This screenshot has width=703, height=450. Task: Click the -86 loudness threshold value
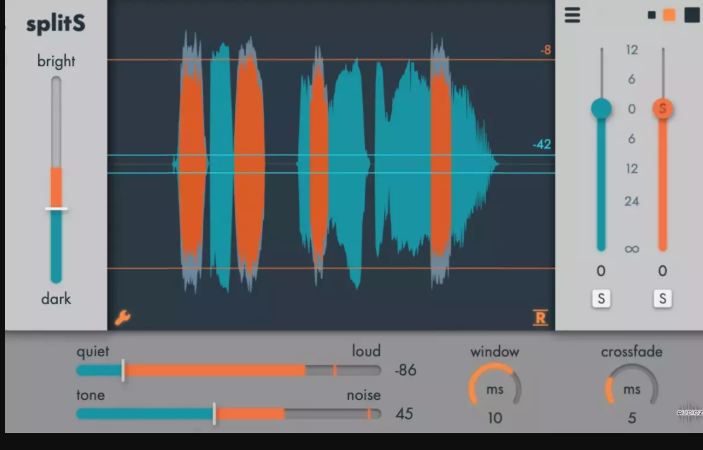[405, 371]
